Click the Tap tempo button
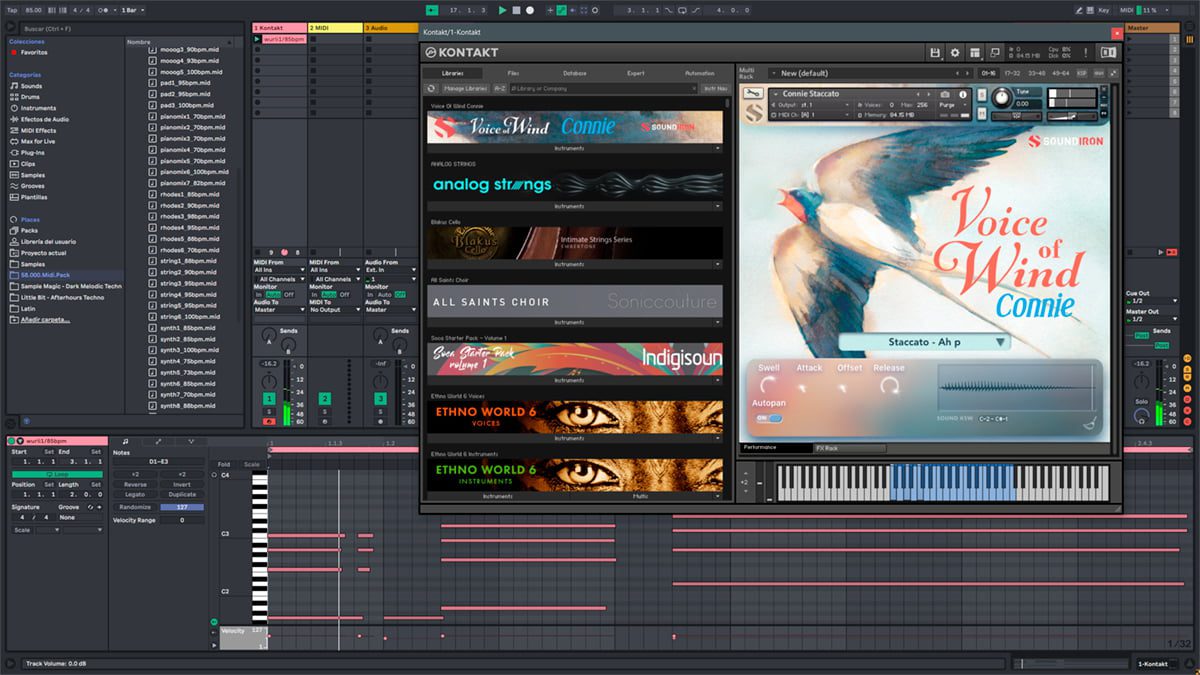Image resolution: width=1200 pixels, height=675 pixels. [12, 10]
